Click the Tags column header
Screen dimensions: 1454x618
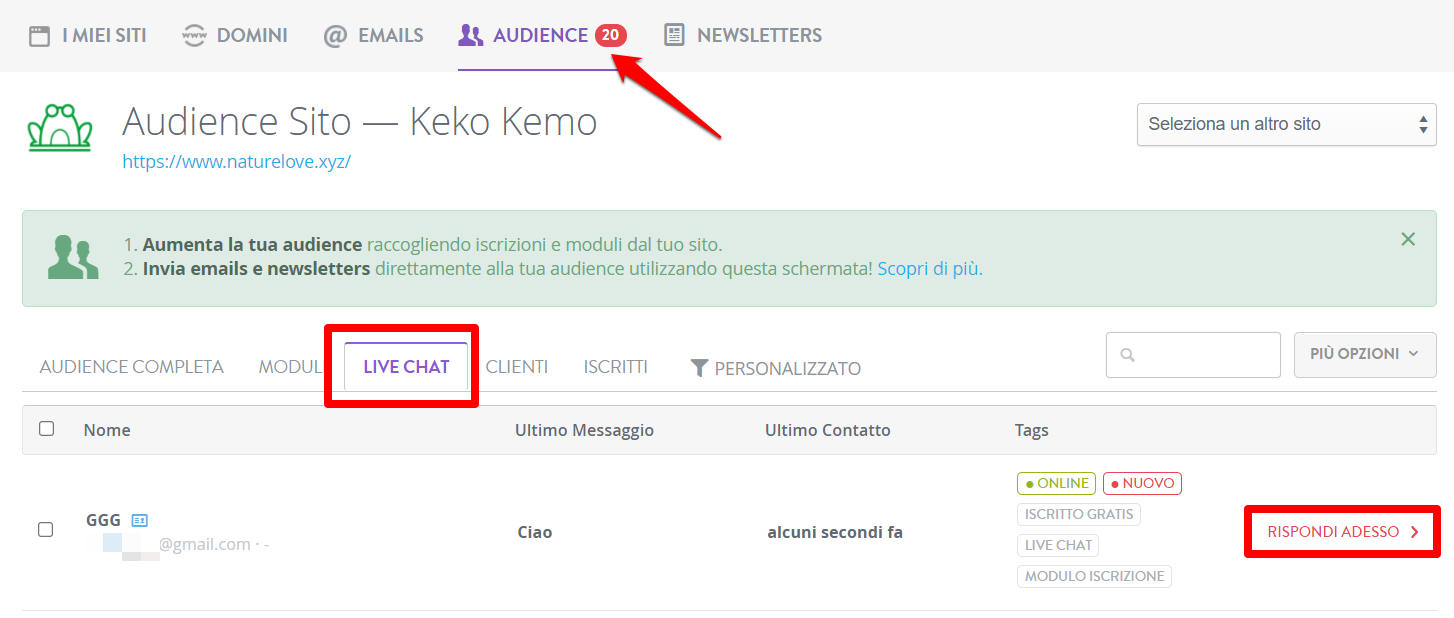(x=1032, y=430)
